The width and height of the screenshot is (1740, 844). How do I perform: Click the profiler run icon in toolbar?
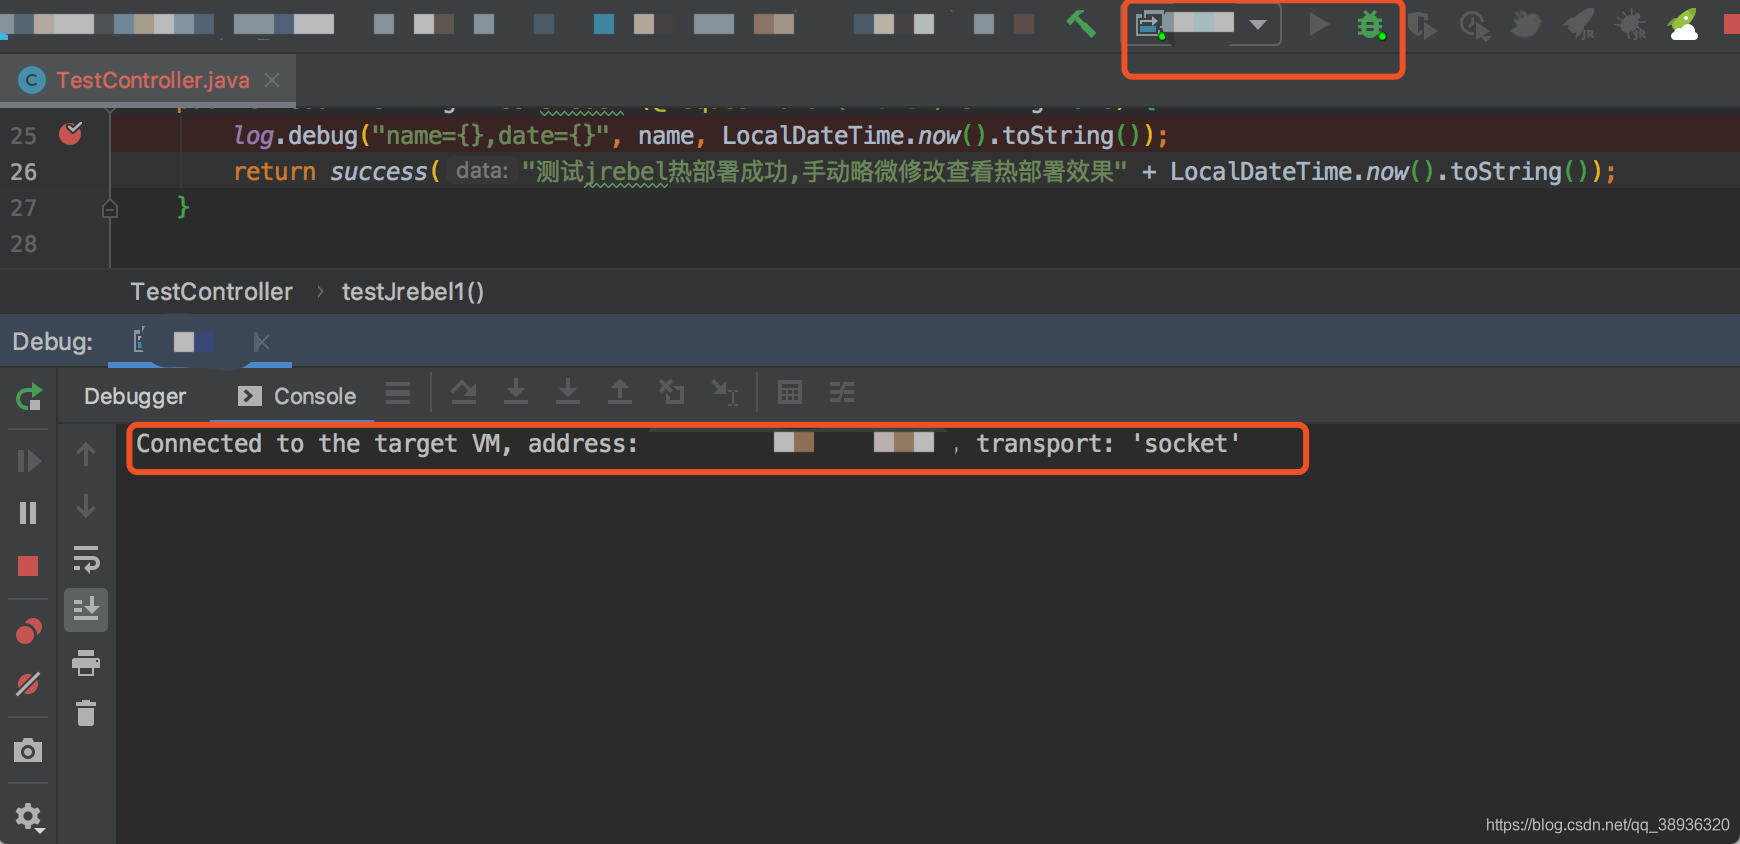pyautogui.click(x=1475, y=25)
